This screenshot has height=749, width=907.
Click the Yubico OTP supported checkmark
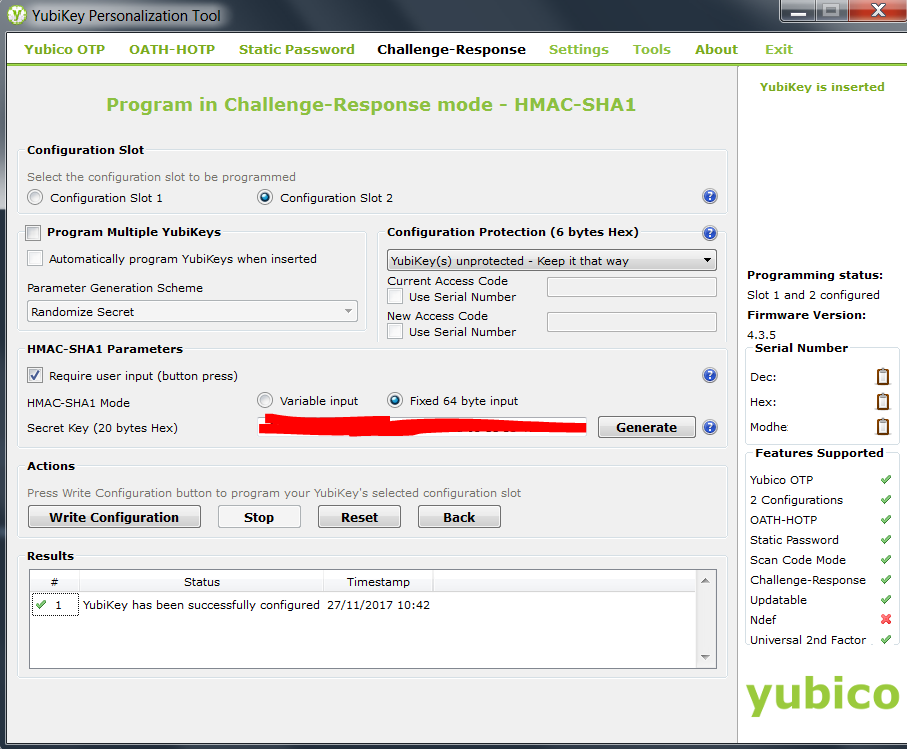tap(886, 479)
